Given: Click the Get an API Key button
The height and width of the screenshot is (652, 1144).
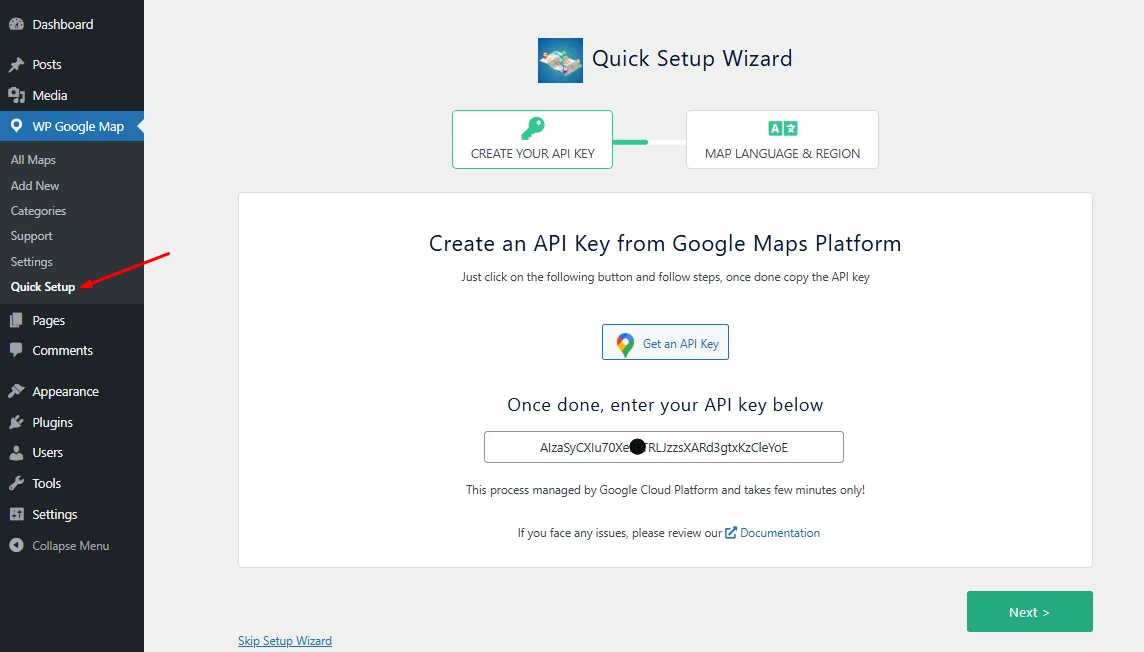Looking at the screenshot, I should coord(665,342).
